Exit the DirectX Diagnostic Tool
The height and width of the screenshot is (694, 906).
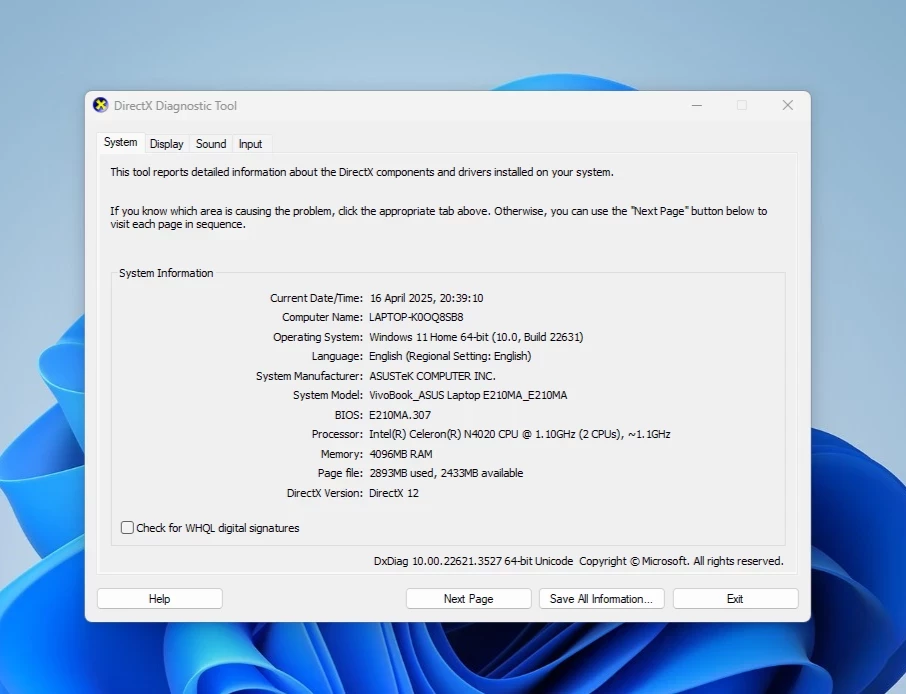click(x=736, y=599)
